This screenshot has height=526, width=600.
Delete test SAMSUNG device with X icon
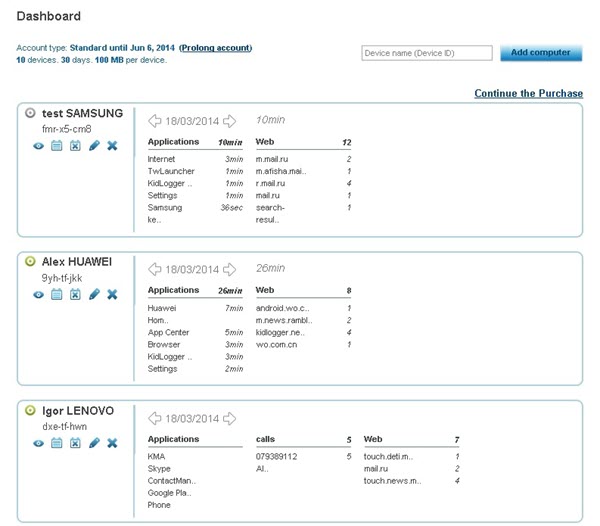coord(112,146)
